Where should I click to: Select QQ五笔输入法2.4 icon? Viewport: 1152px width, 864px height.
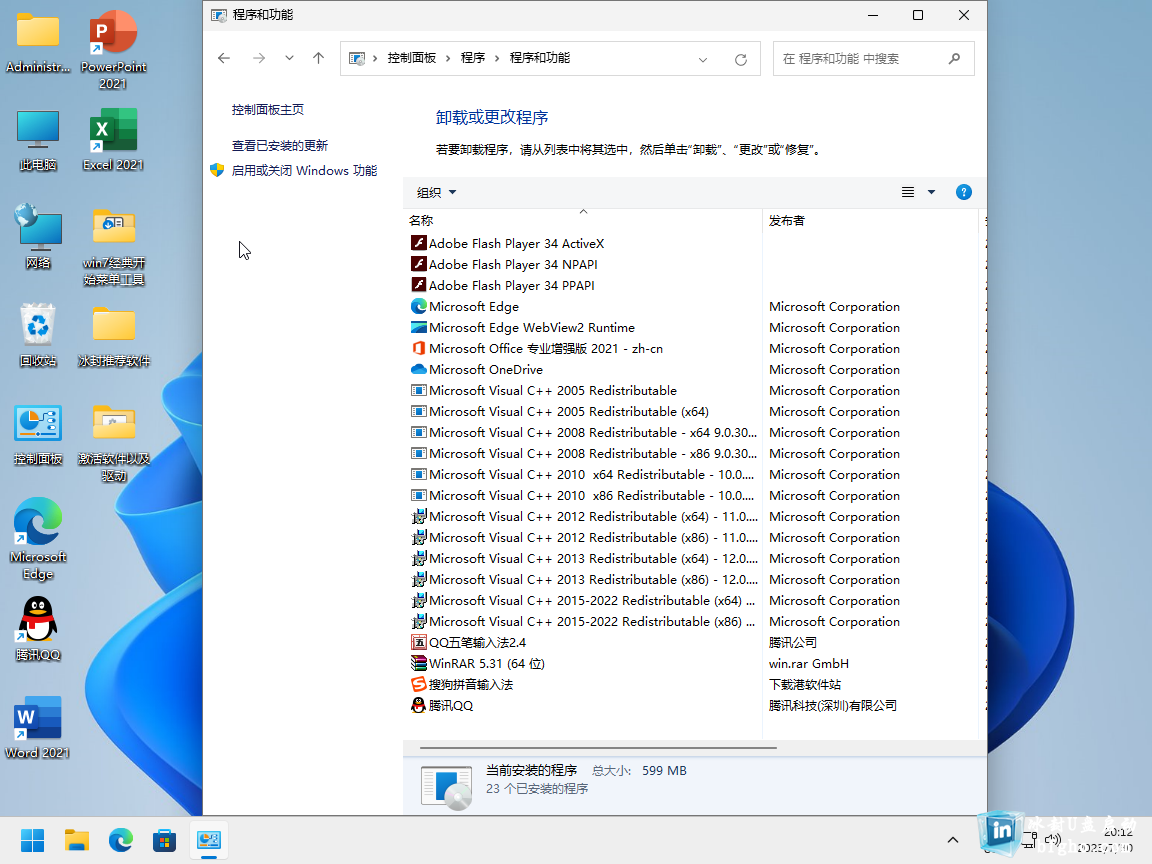(x=419, y=643)
